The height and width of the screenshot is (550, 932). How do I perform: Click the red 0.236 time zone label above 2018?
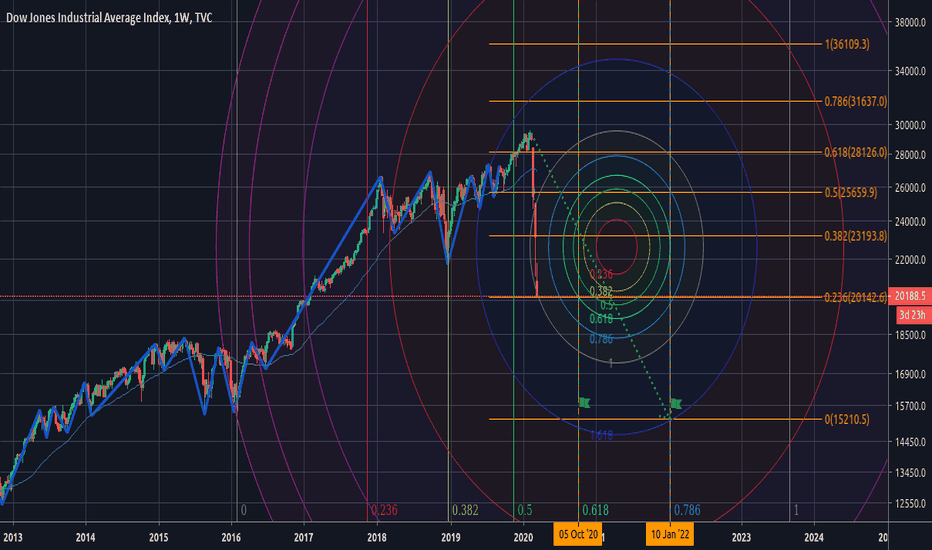tap(384, 510)
